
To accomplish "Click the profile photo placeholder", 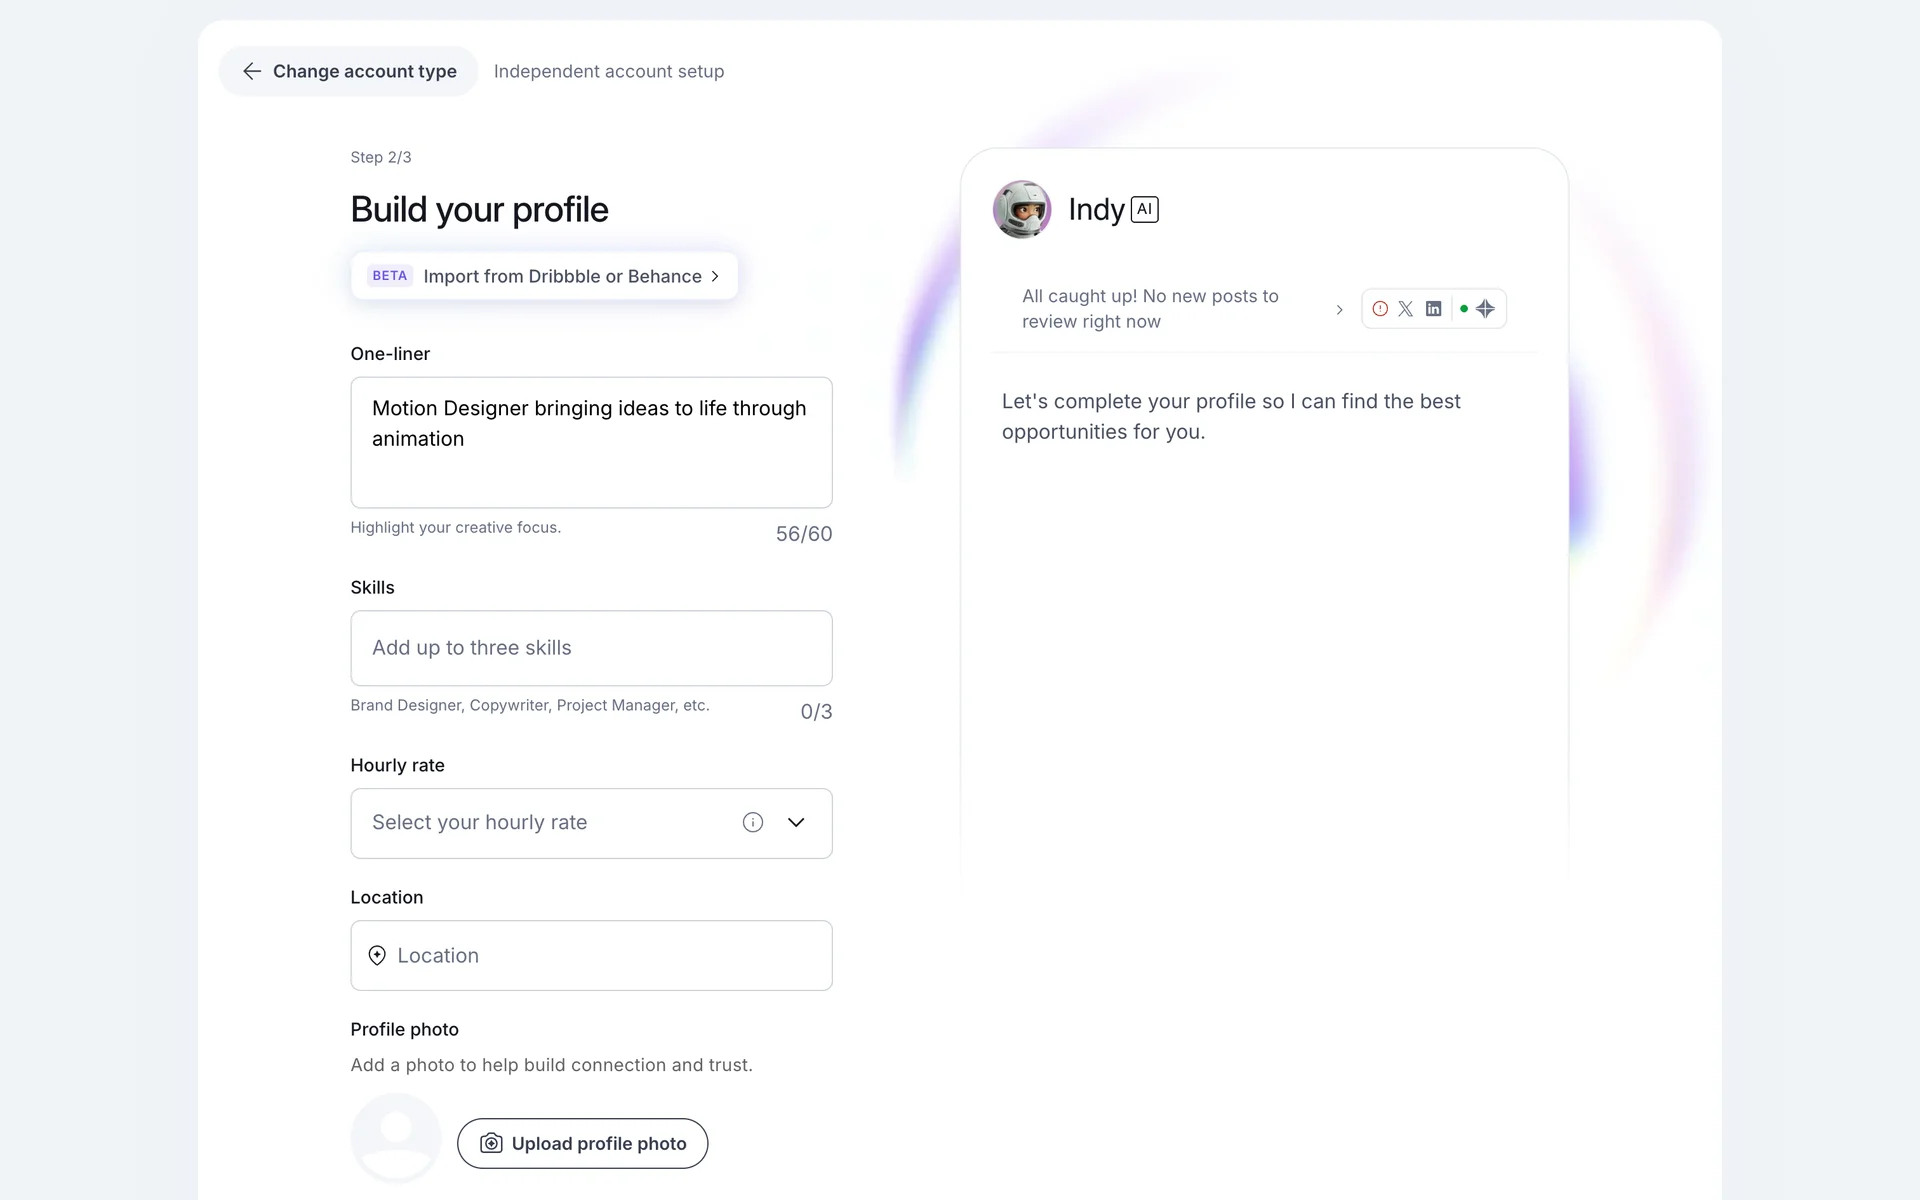I will click(396, 1138).
